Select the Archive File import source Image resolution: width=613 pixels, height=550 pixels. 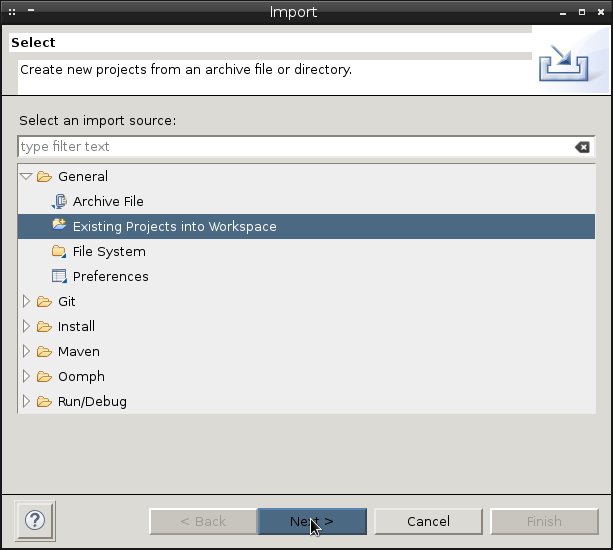click(x=108, y=201)
